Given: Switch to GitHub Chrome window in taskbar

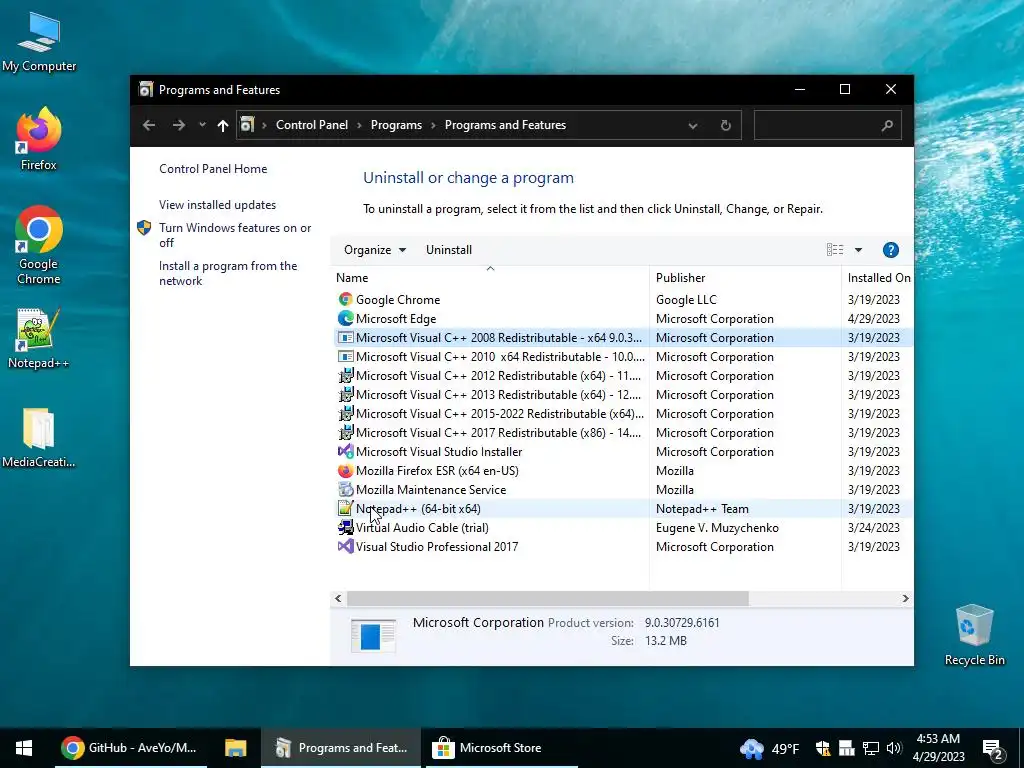Looking at the screenshot, I should coord(131,748).
